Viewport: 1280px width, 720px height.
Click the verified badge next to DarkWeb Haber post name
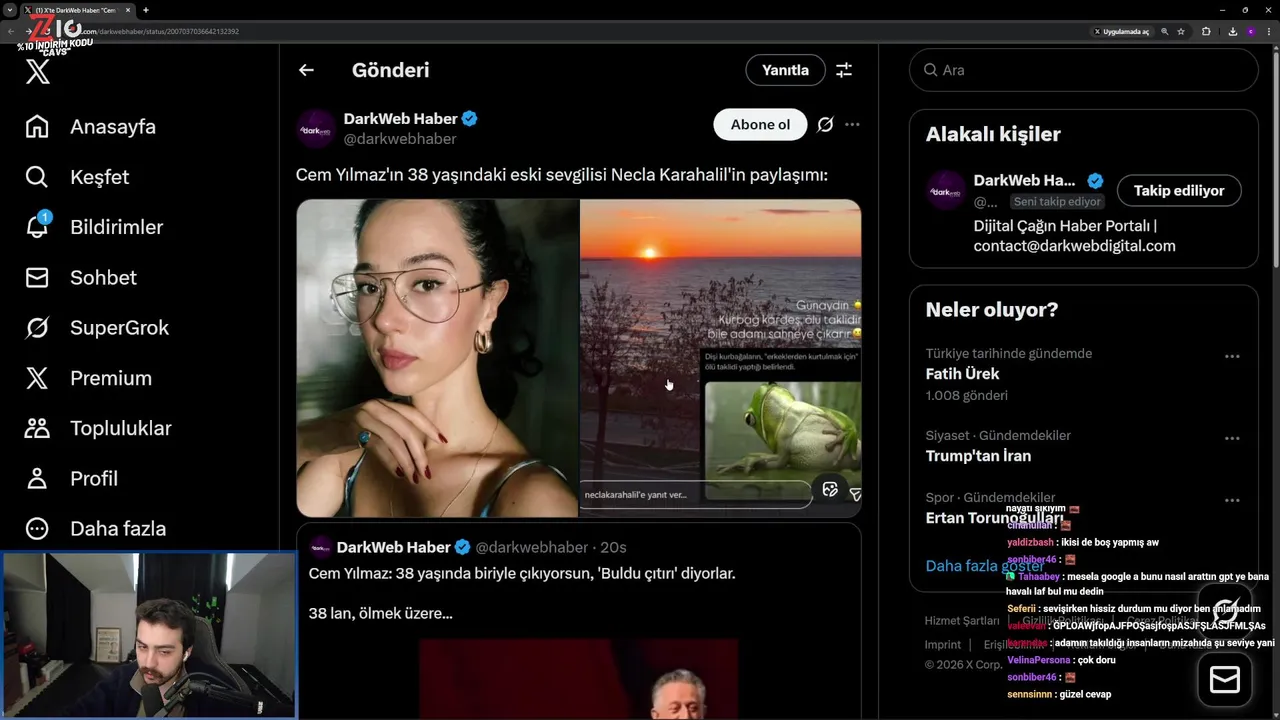point(469,118)
